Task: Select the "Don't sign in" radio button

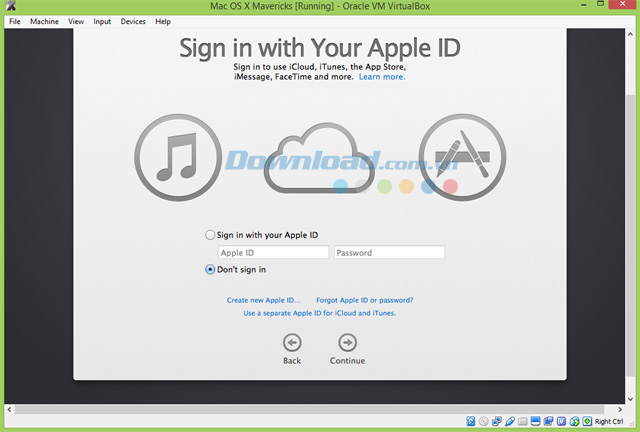Action: [x=210, y=269]
